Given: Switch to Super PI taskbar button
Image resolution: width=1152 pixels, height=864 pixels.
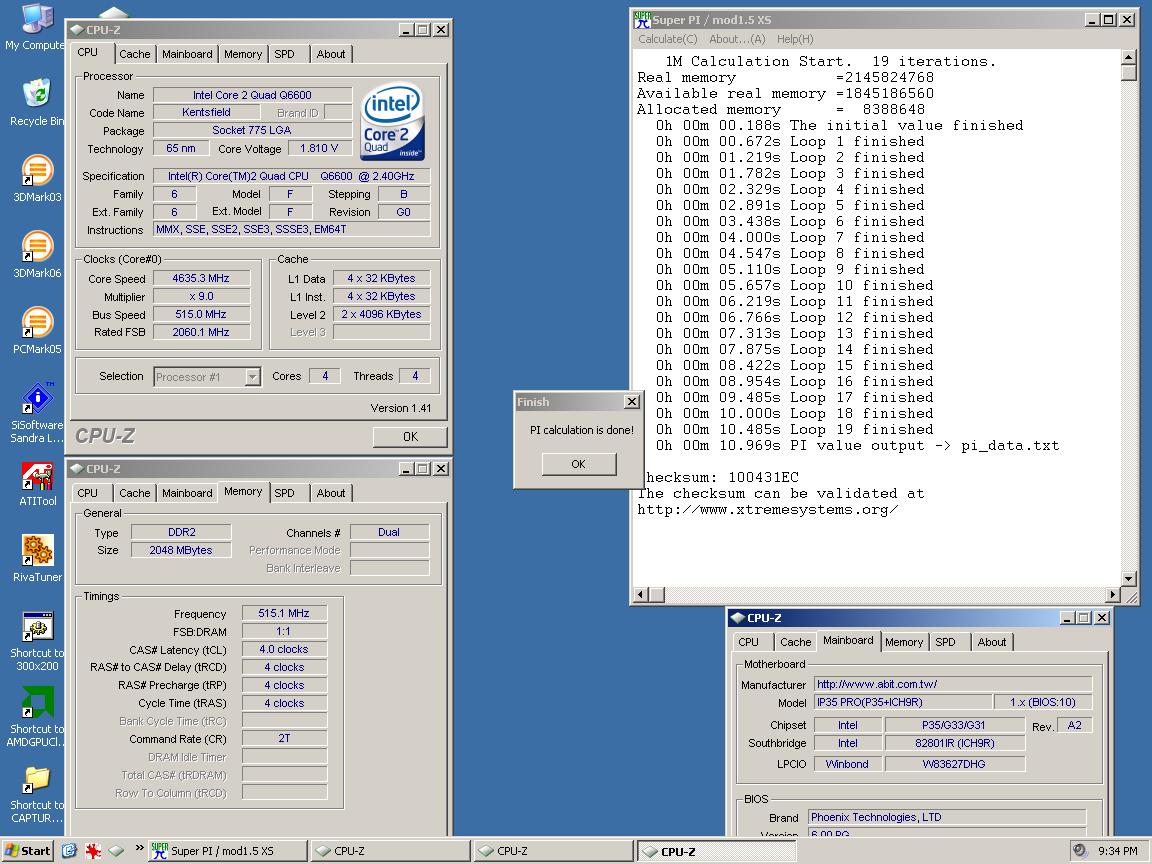Looking at the screenshot, I should click(228, 851).
